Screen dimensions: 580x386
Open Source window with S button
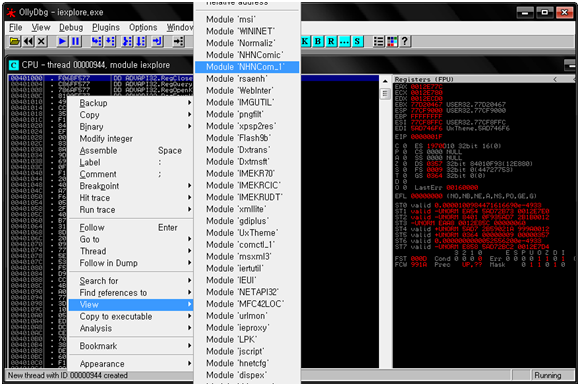(x=357, y=41)
